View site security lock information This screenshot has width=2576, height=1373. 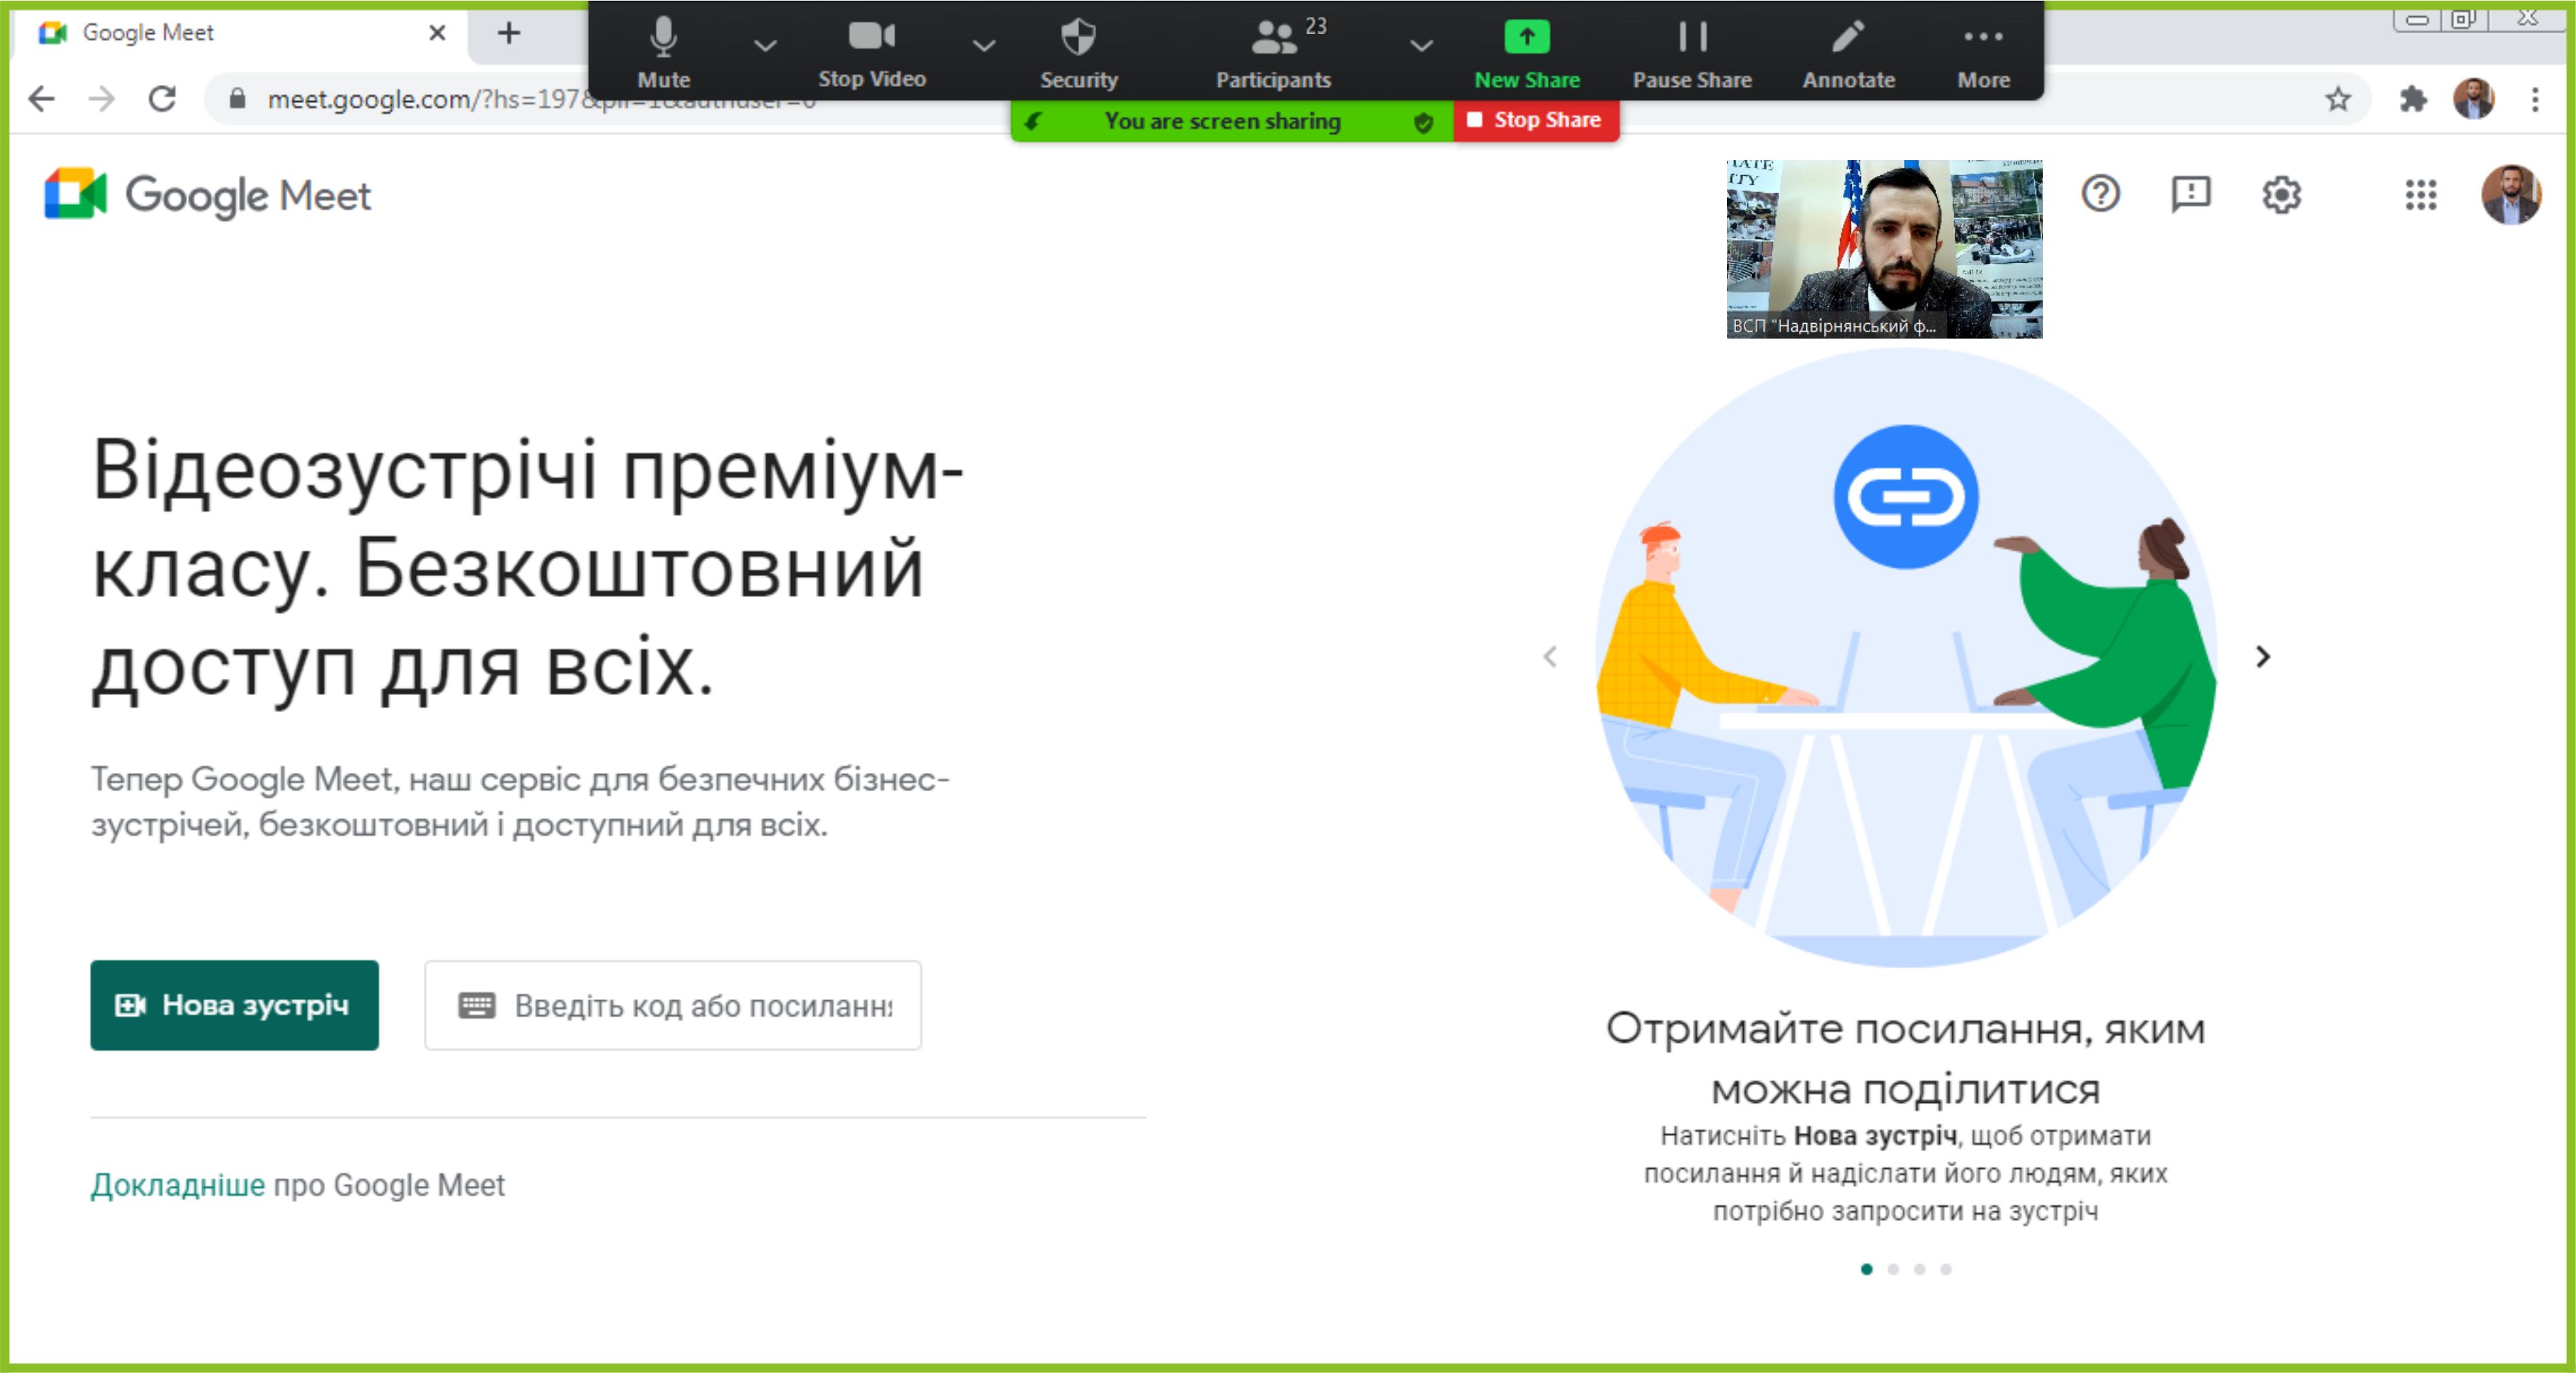tap(237, 98)
